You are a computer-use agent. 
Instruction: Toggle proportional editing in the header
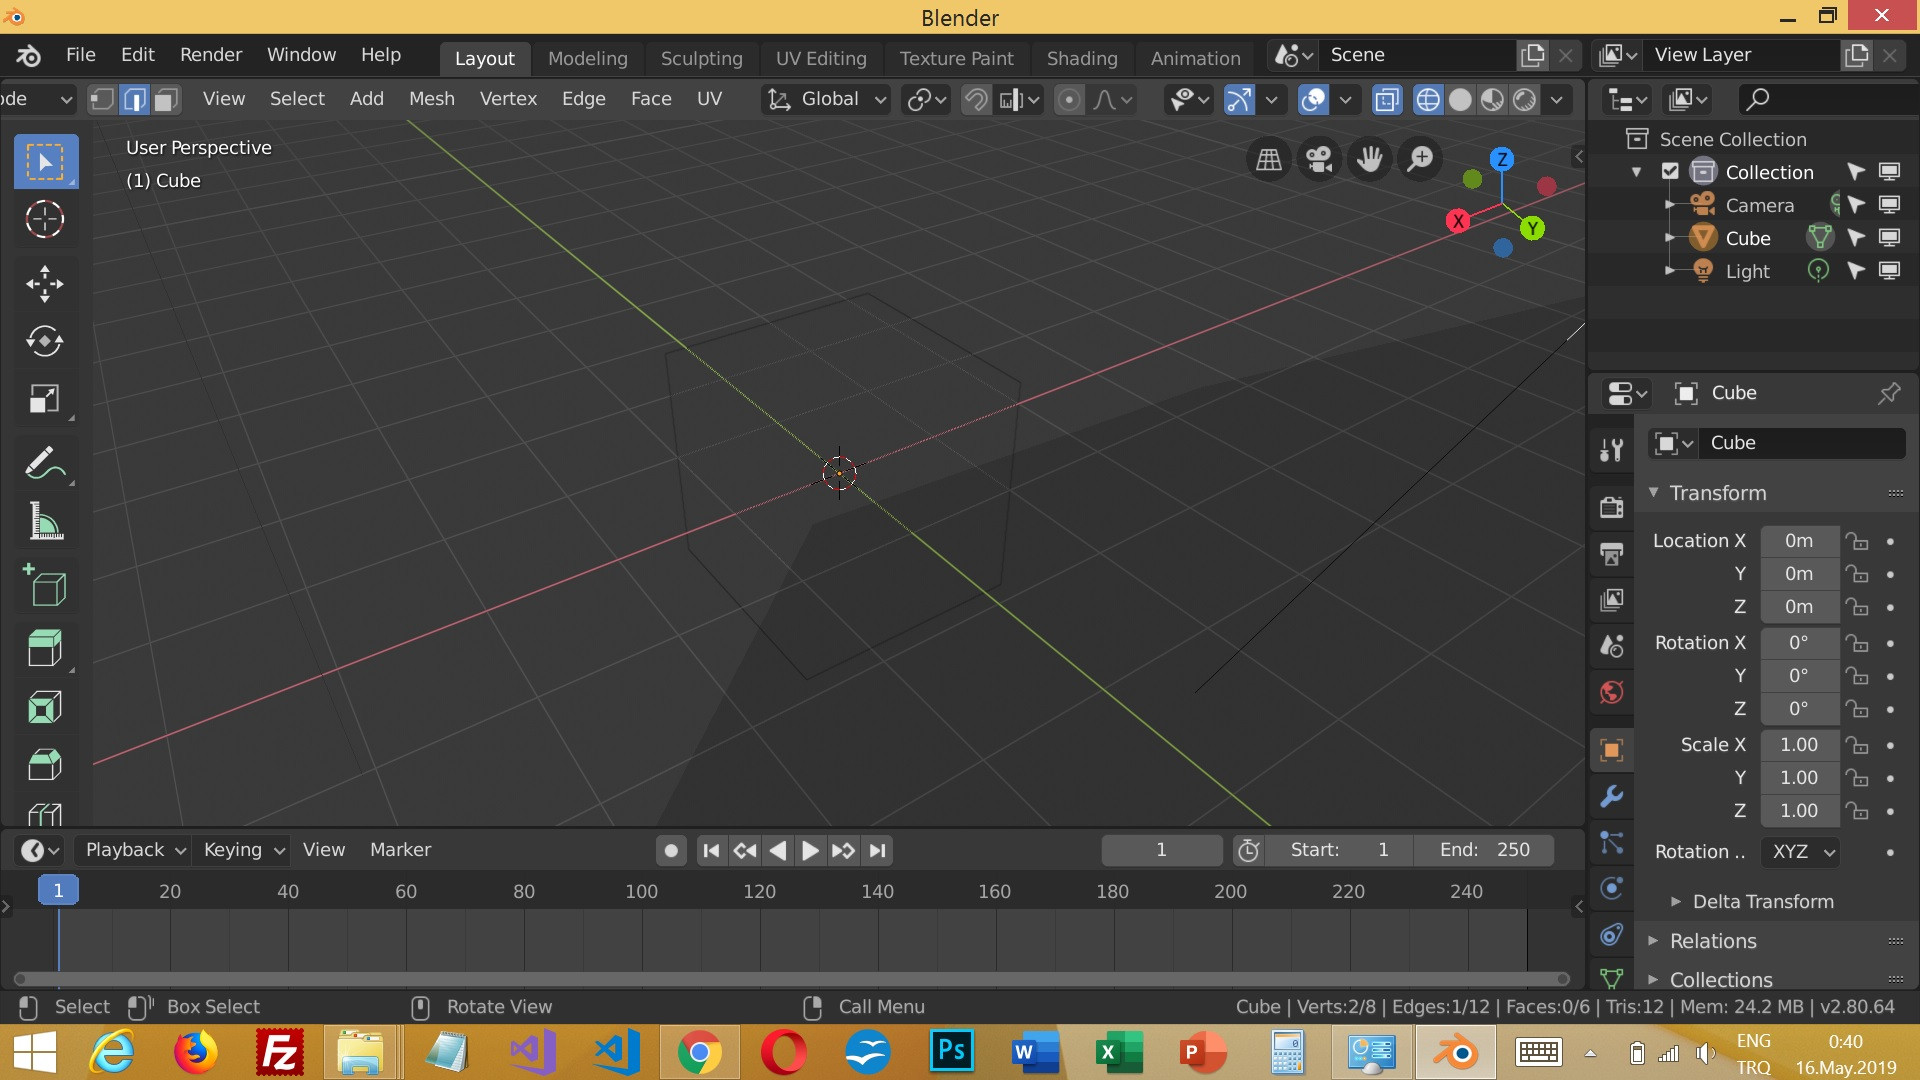pyautogui.click(x=1070, y=100)
